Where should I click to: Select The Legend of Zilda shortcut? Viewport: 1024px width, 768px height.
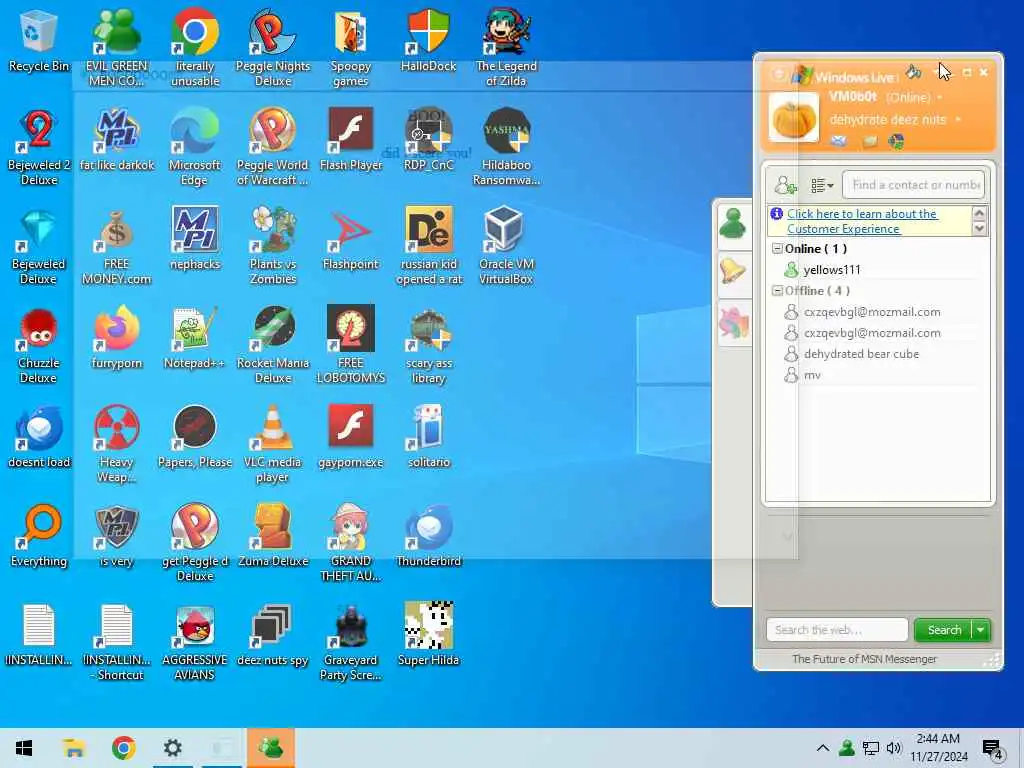(506, 48)
